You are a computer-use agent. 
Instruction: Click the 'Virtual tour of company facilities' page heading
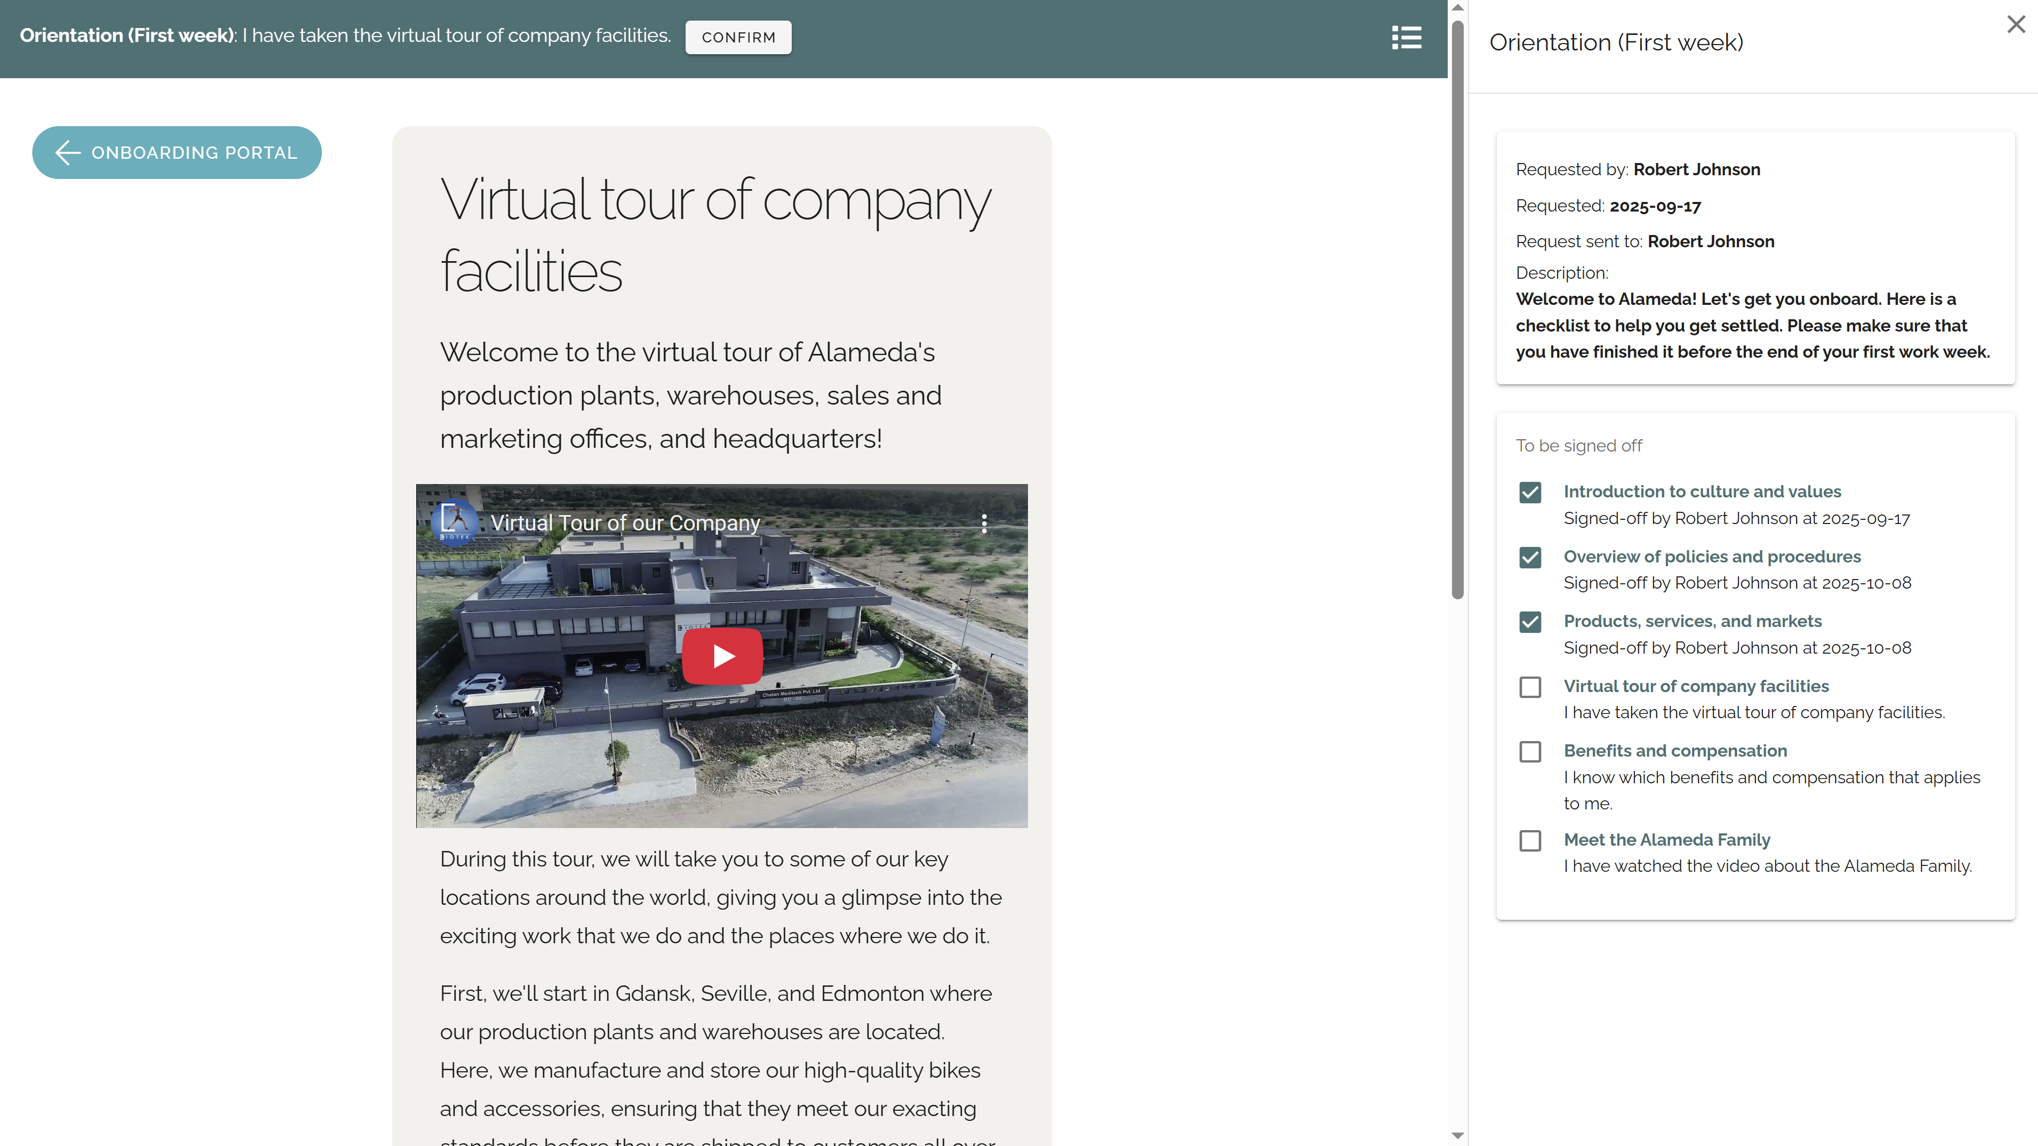tap(715, 235)
